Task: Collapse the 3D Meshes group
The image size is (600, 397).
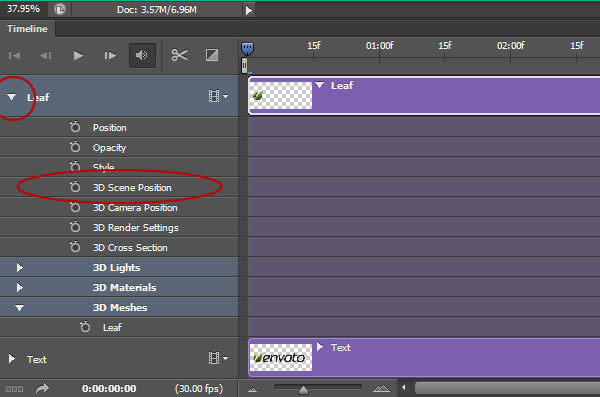Action: (20, 307)
